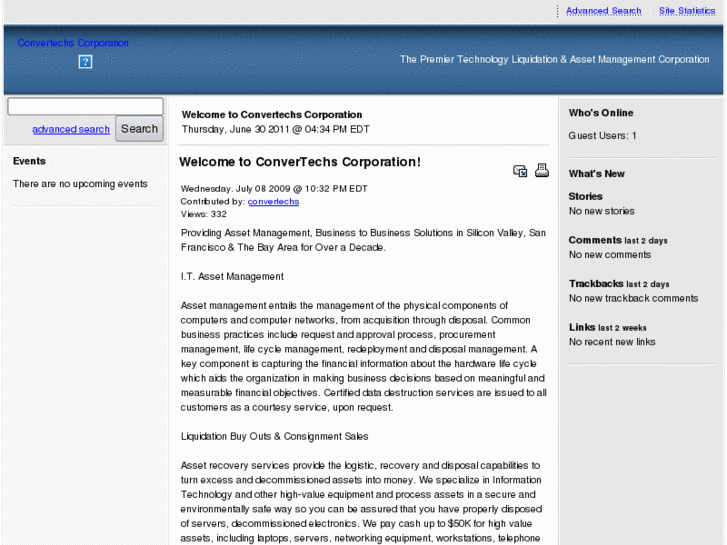
Task: Focus the search text field
Action: [x=85, y=106]
